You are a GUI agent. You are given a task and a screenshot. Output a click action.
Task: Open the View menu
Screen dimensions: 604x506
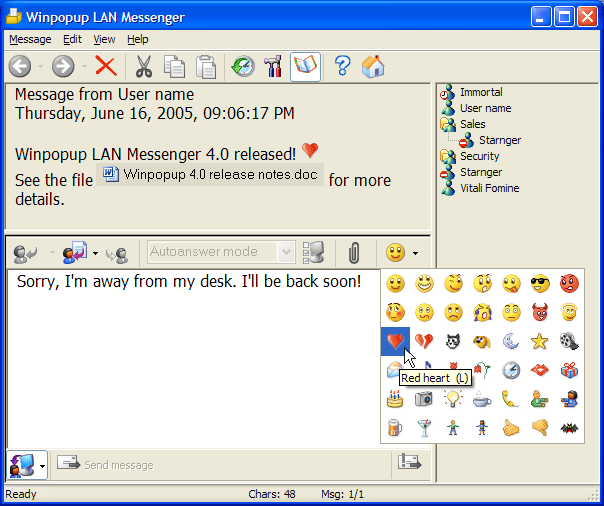(x=104, y=39)
